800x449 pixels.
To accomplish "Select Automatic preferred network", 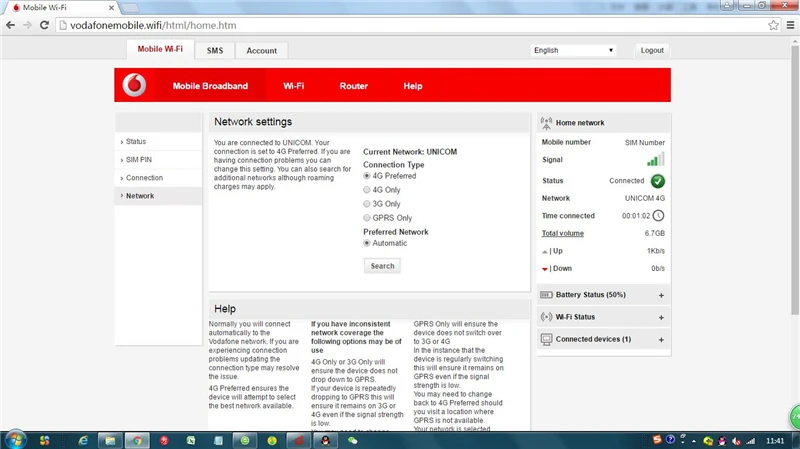I will coord(366,243).
